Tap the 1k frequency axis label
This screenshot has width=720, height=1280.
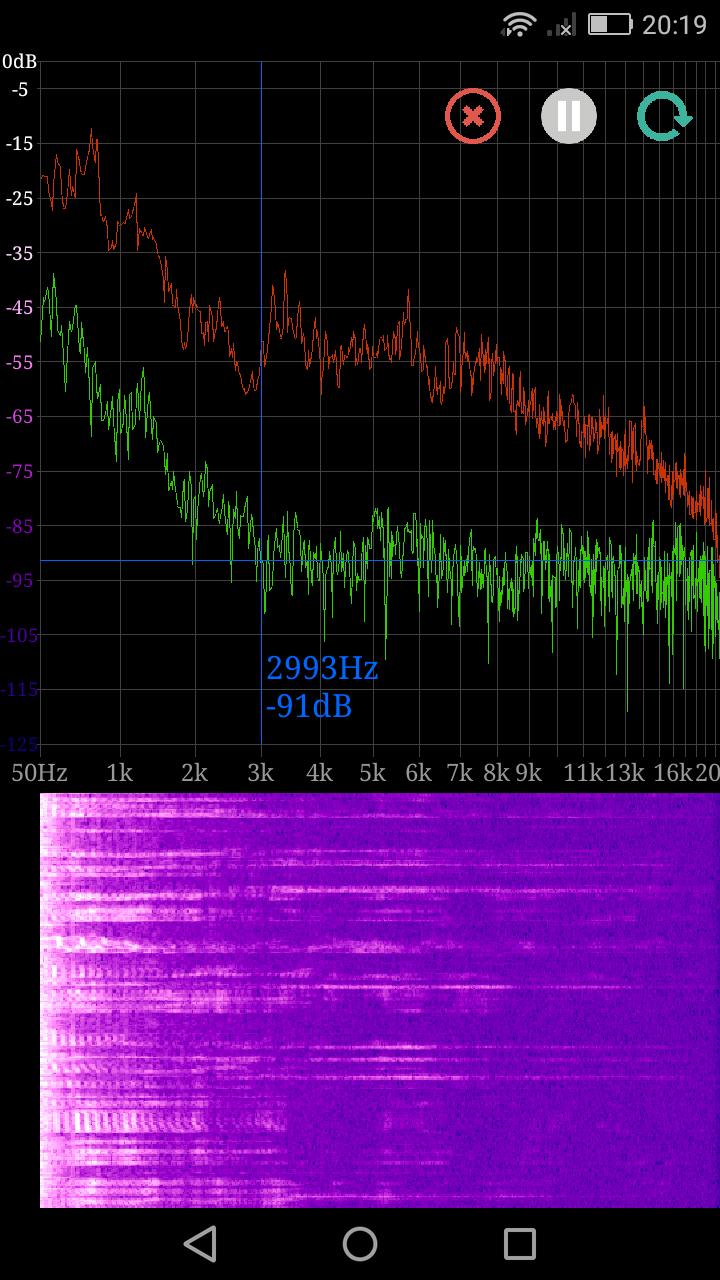119,772
